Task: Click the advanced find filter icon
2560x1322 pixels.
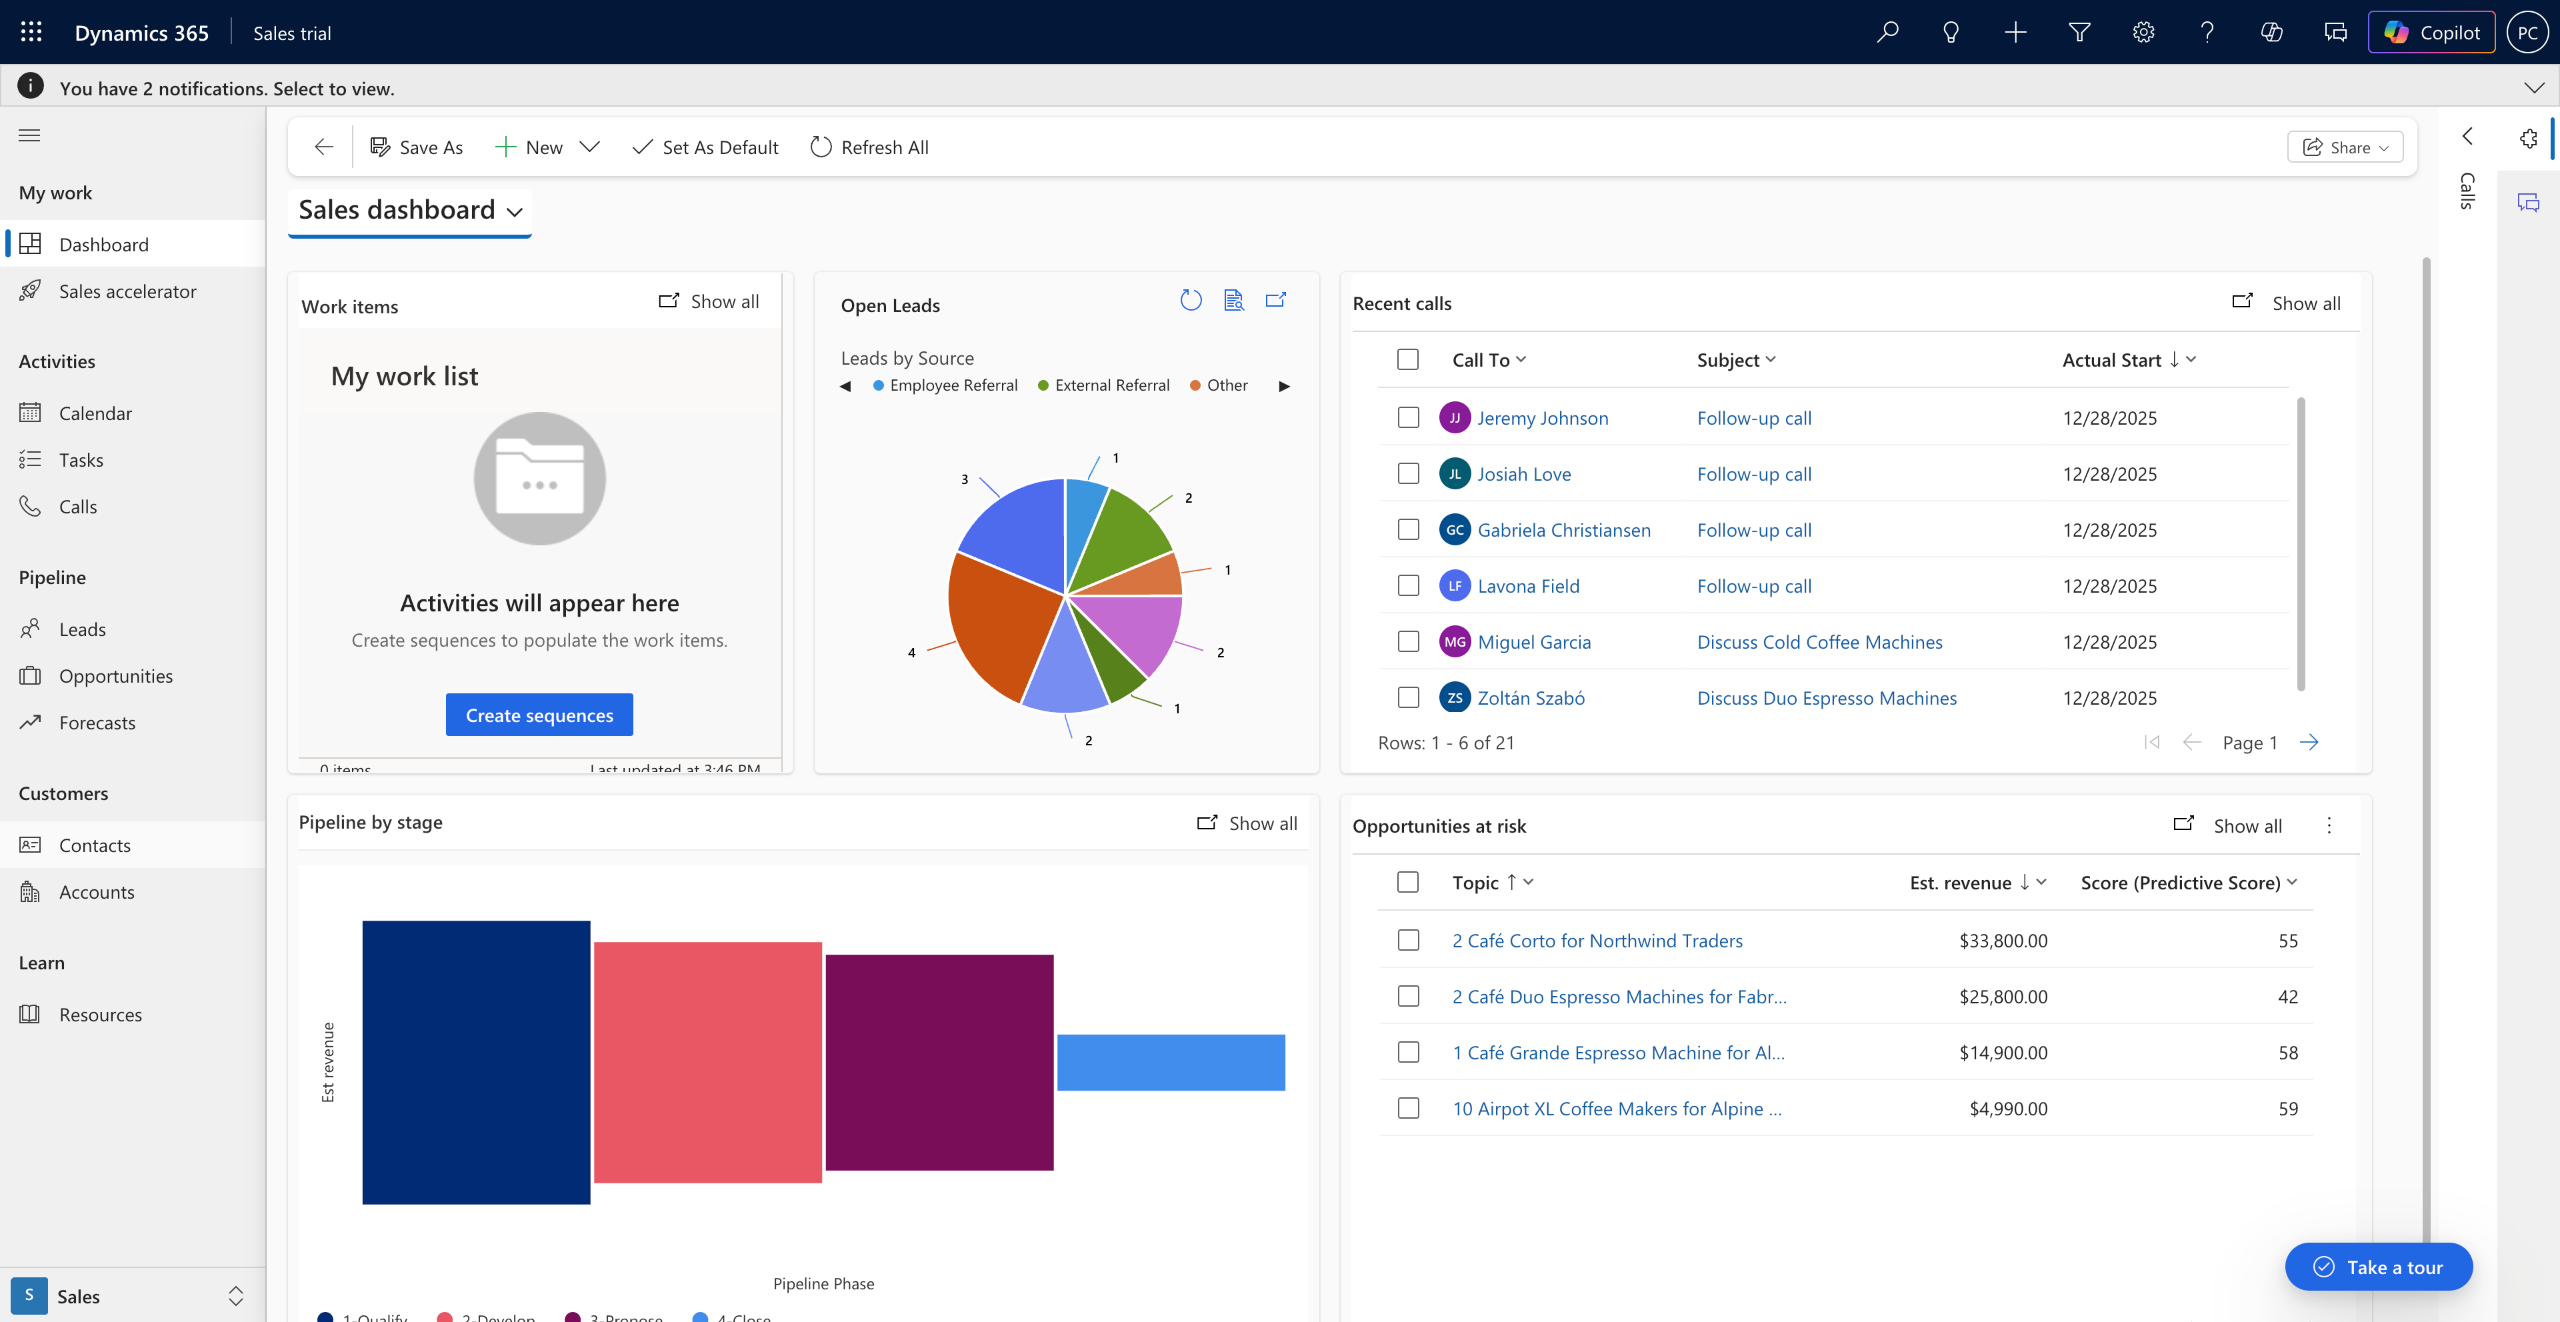Action: [x=2079, y=32]
